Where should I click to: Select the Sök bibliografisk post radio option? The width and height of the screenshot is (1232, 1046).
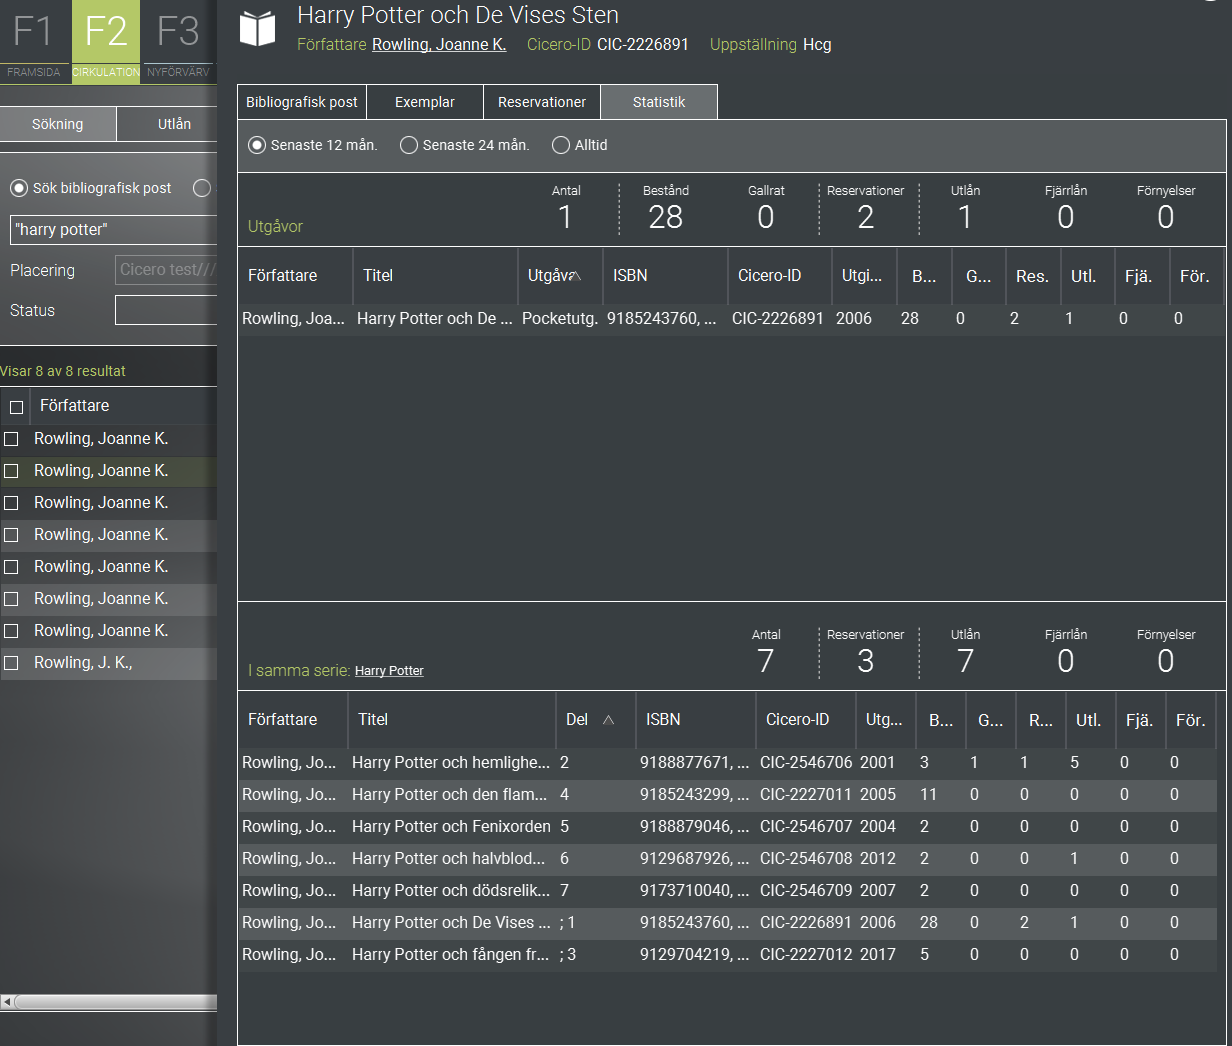[x=19, y=188]
